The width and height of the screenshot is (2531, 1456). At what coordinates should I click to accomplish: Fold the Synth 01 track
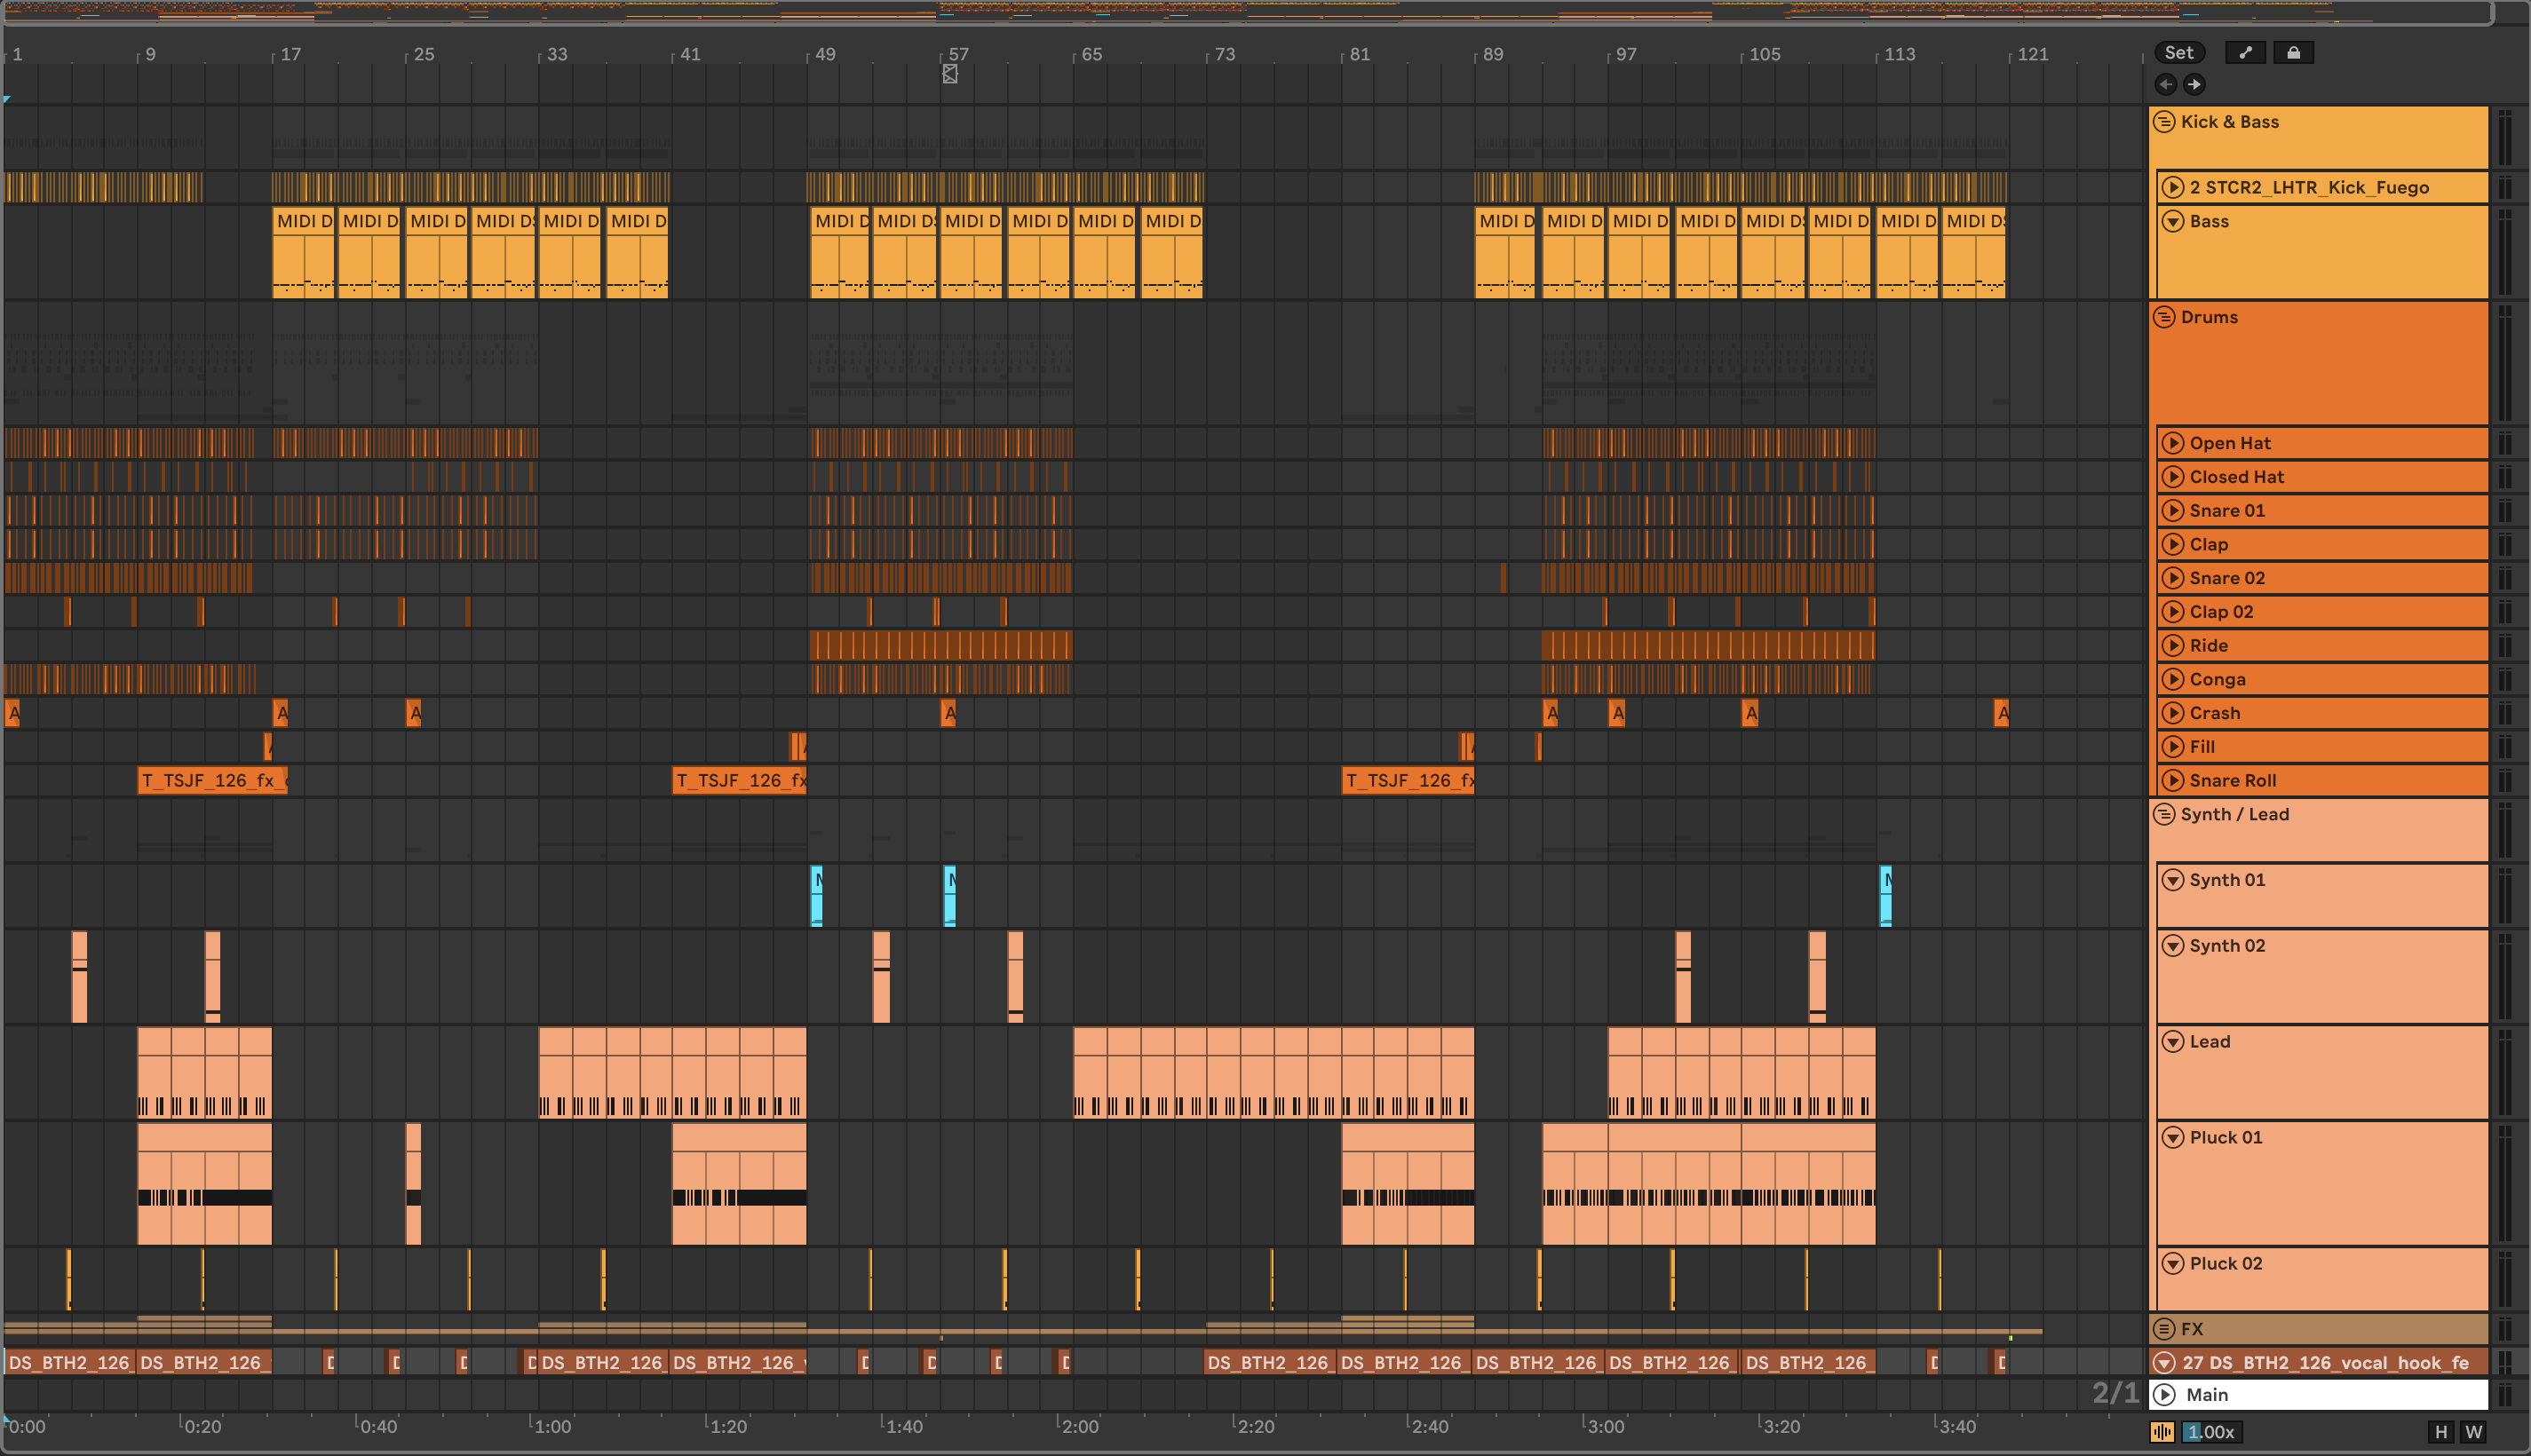[2173, 880]
